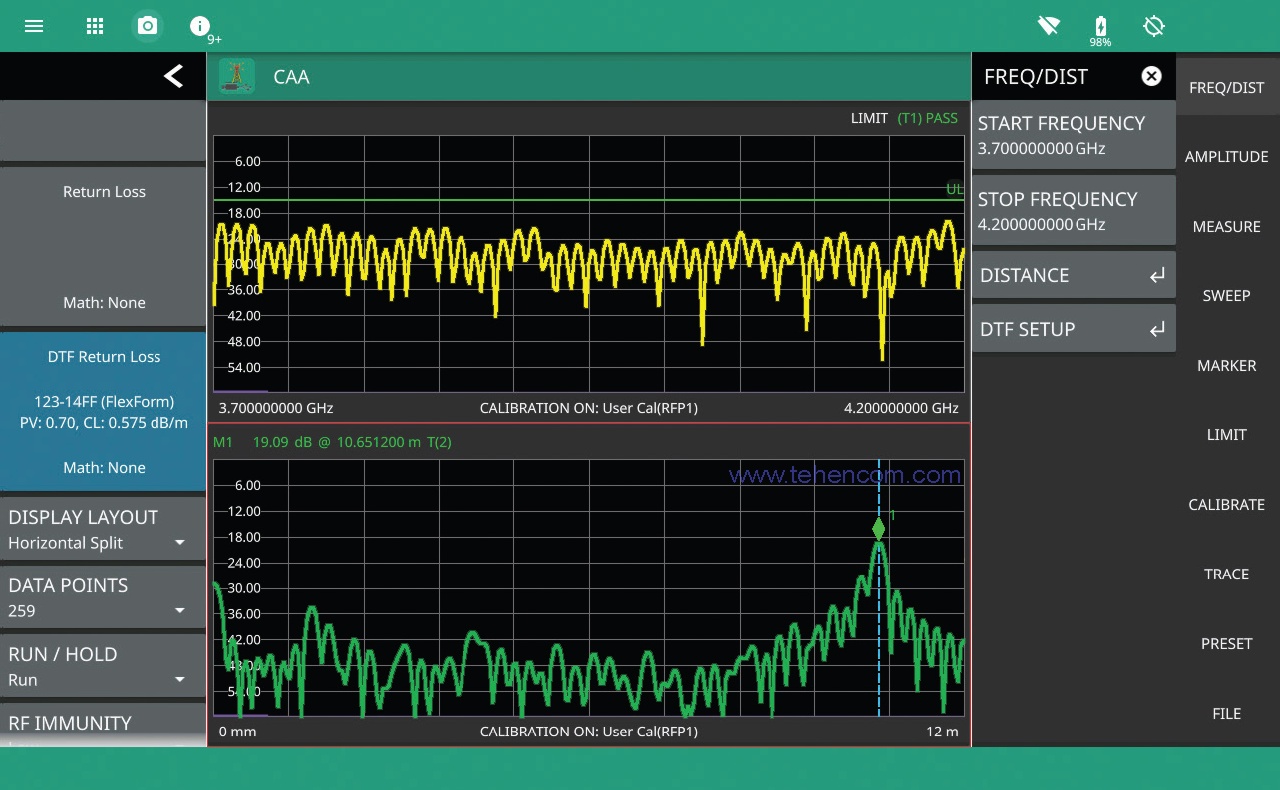The height and width of the screenshot is (790, 1280).
Task: Click lower graph CALIBRATION ON status text
Action: pos(589,732)
